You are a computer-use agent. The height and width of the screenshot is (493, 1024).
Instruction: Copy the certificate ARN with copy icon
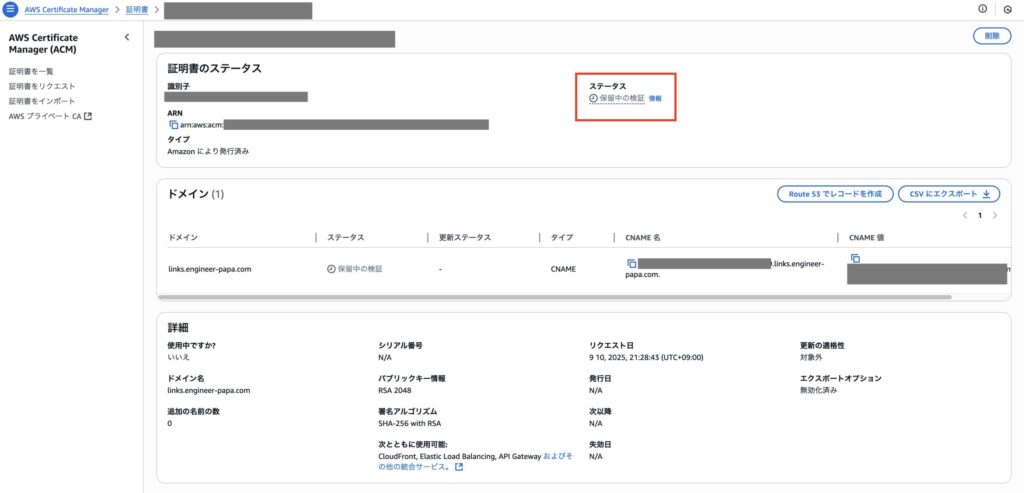click(x=173, y=125)
